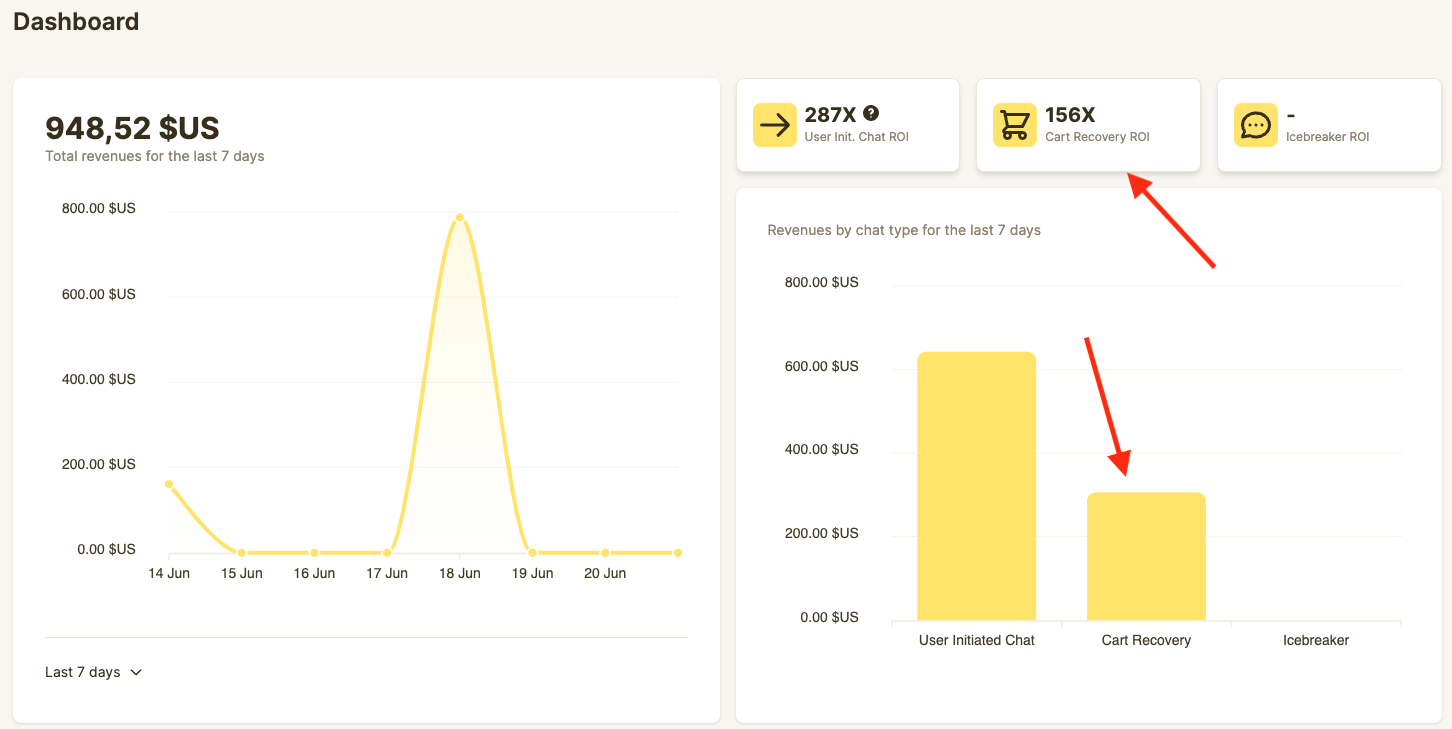The image size is (1452, 729).
Task: Click the 948,52 $US total revenue figure
Action: 132,128
